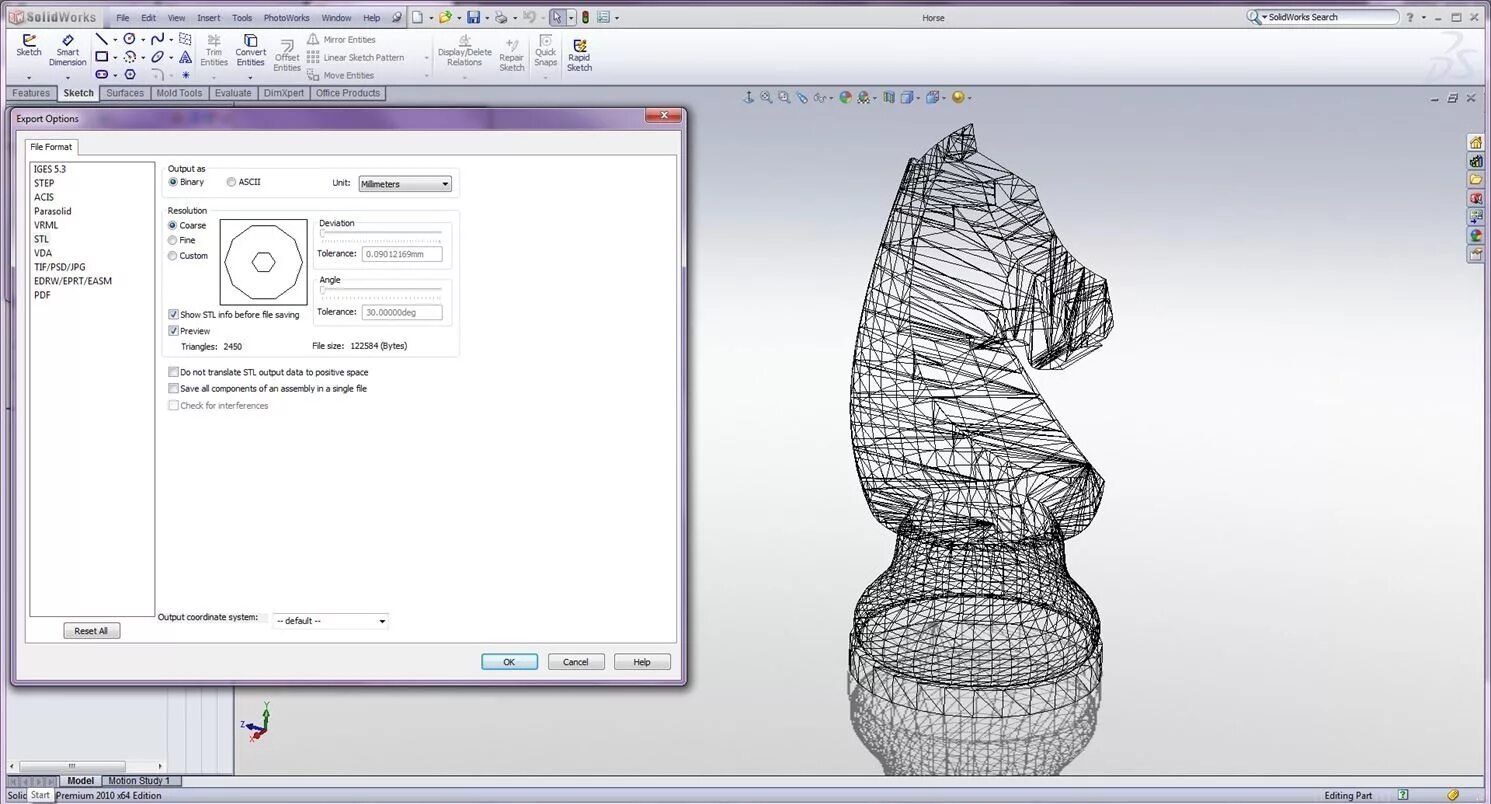Enable Do not translate STL output data
This screenshot has height=804, width=1491.
coord(174,372)
